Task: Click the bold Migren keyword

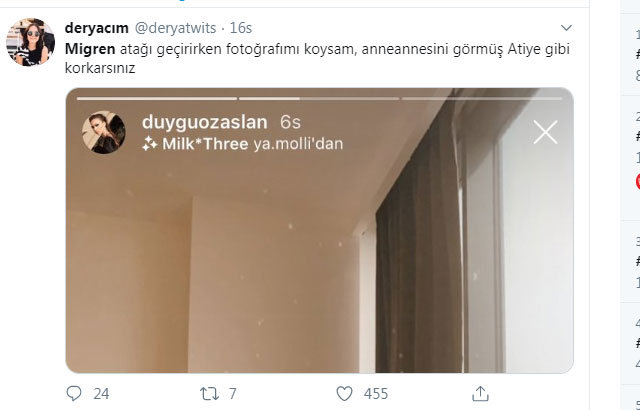Action: point(90,49)
